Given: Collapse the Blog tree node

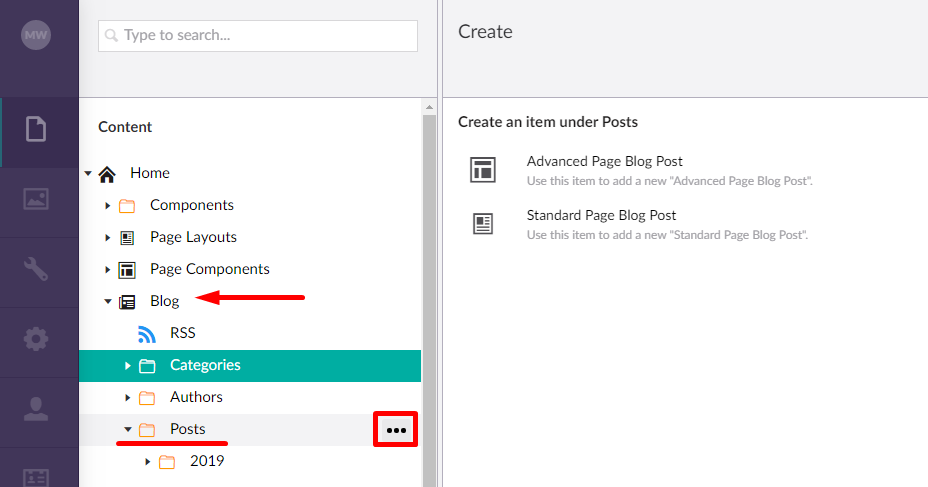Looking at the screenshot, I should [108, 301].
